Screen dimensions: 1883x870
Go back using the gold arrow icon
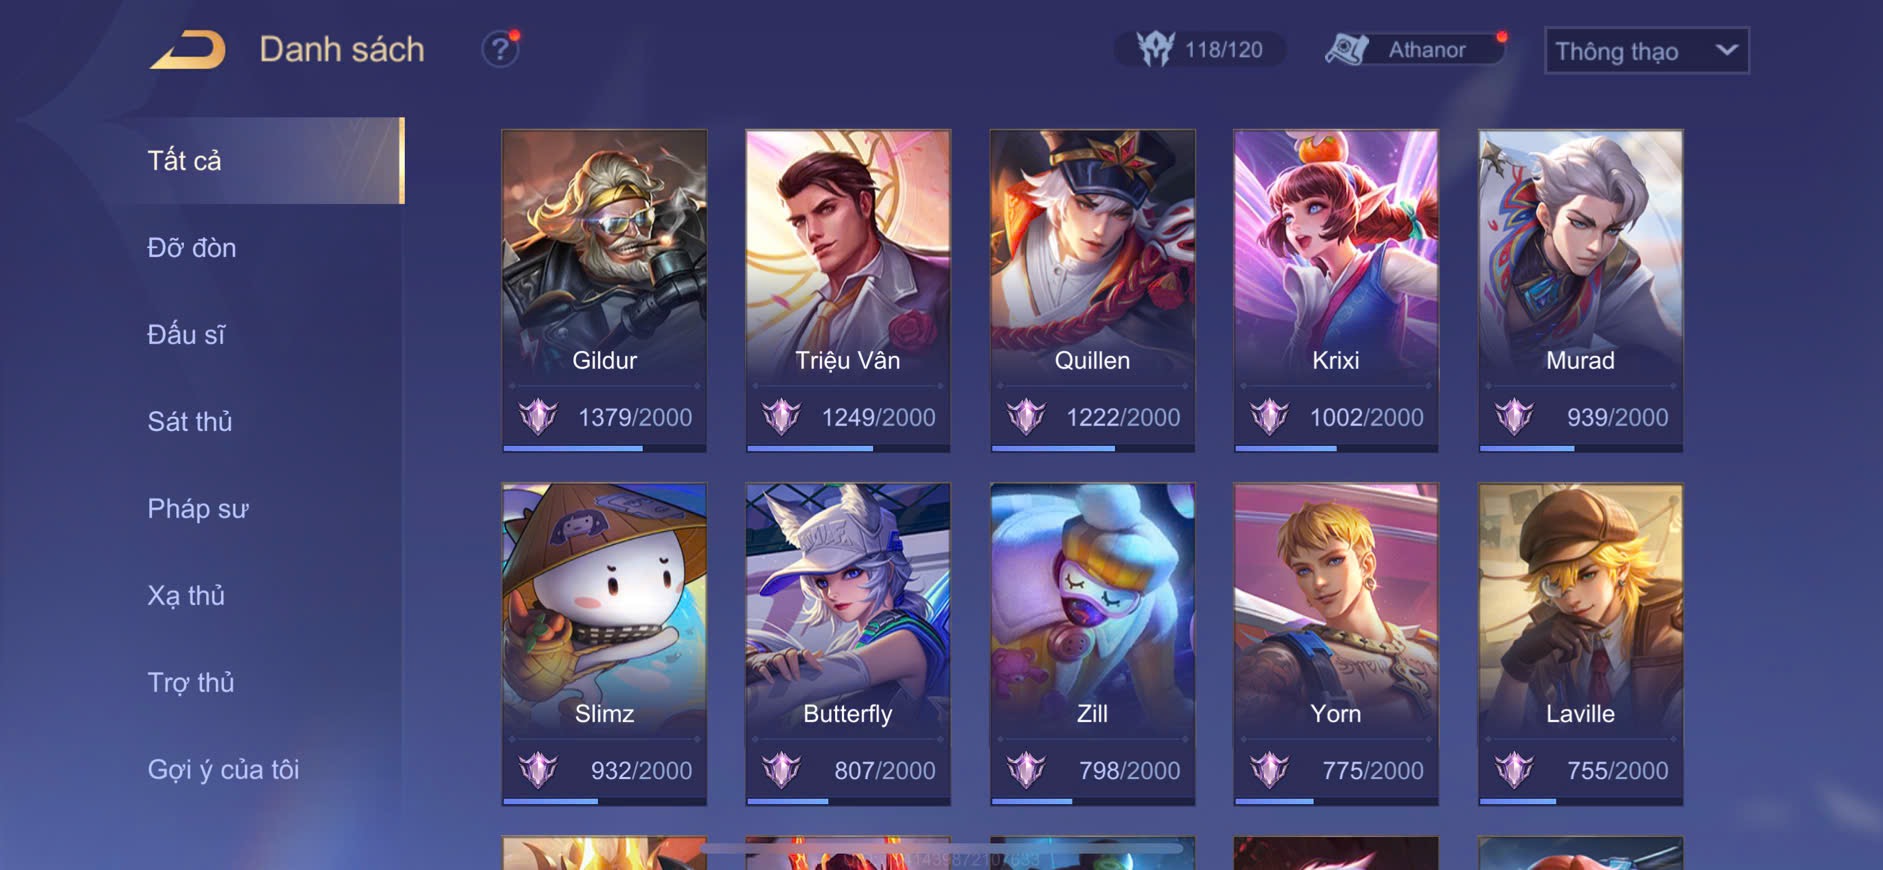188,50
